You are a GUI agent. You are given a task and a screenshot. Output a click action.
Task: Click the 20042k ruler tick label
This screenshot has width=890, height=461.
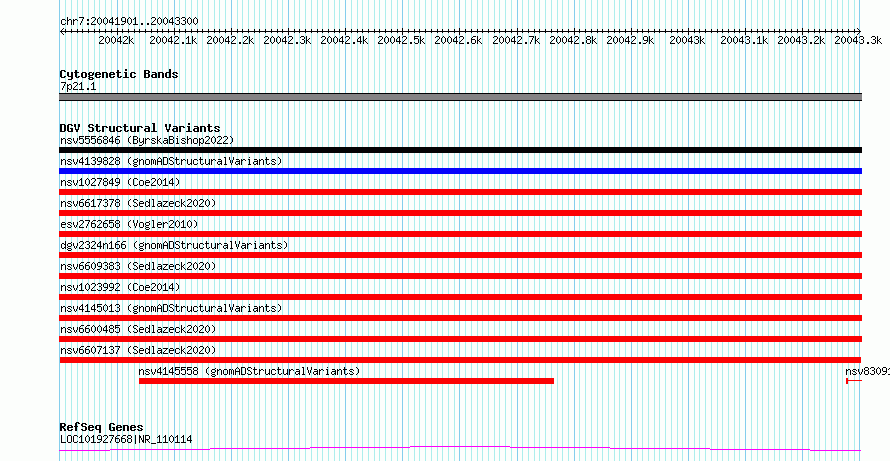116,40
